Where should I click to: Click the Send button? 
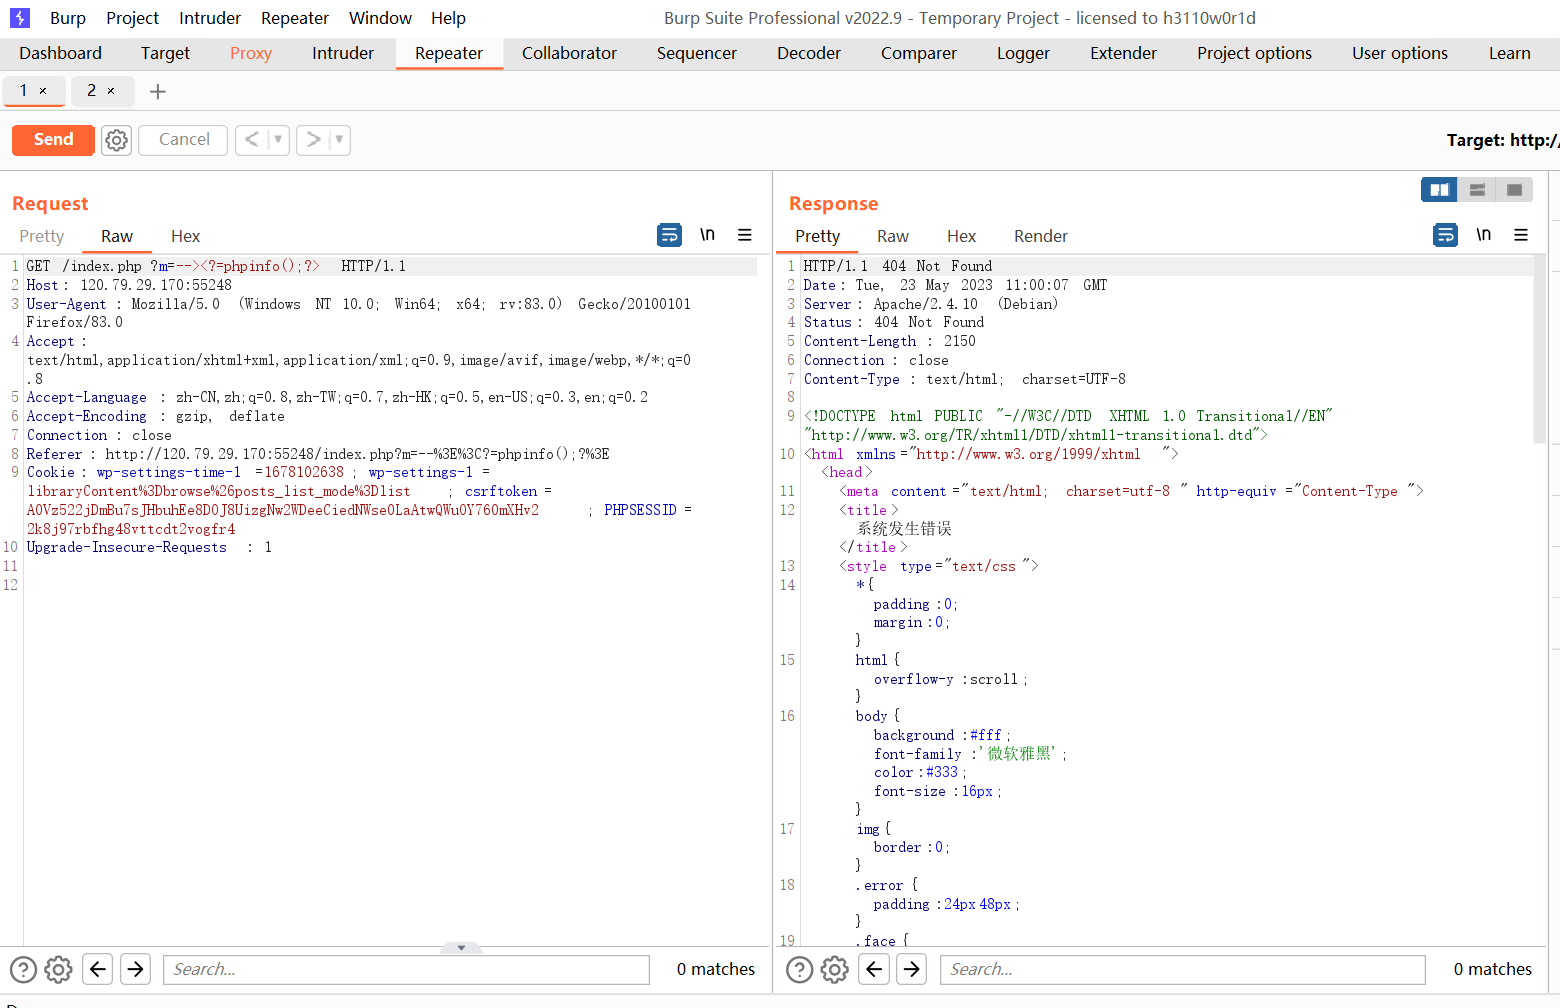[x=53, y=140]
